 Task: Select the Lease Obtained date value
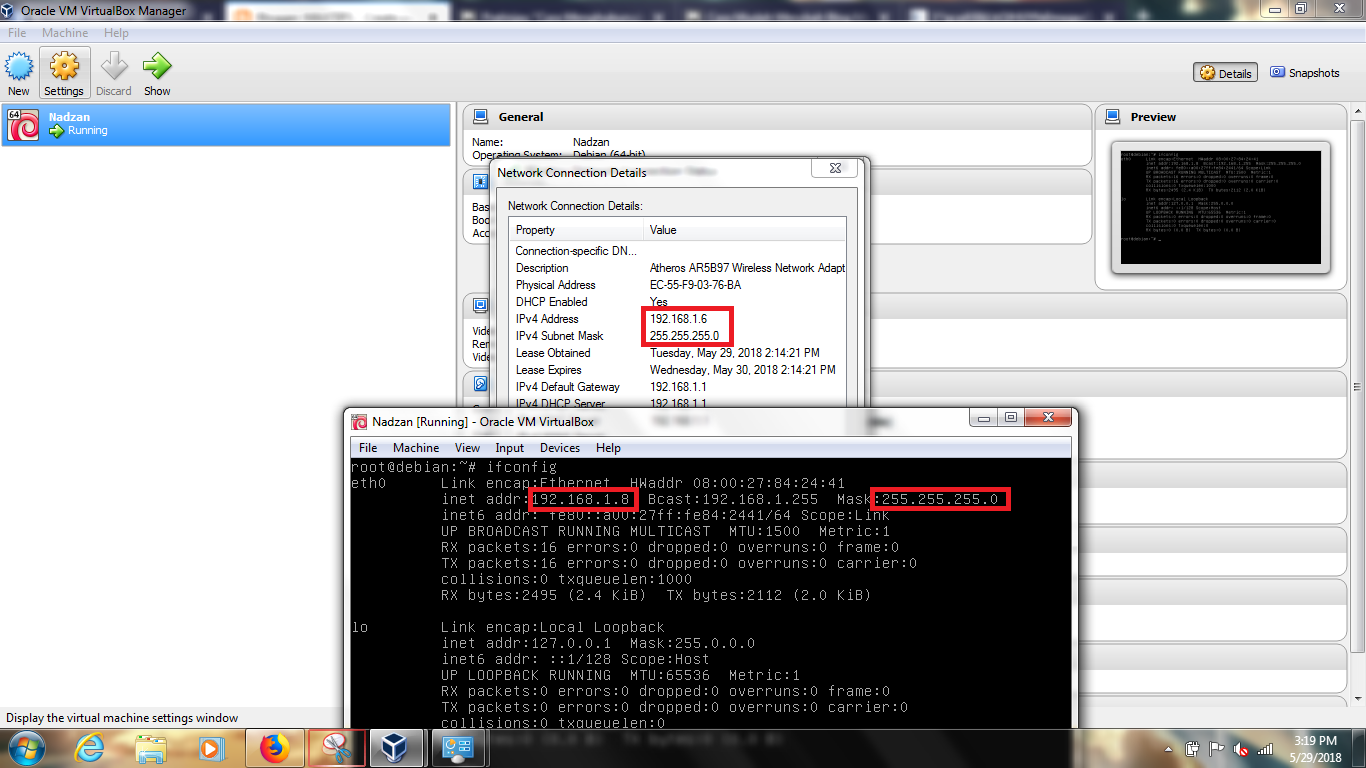click(x=735, y=353)
